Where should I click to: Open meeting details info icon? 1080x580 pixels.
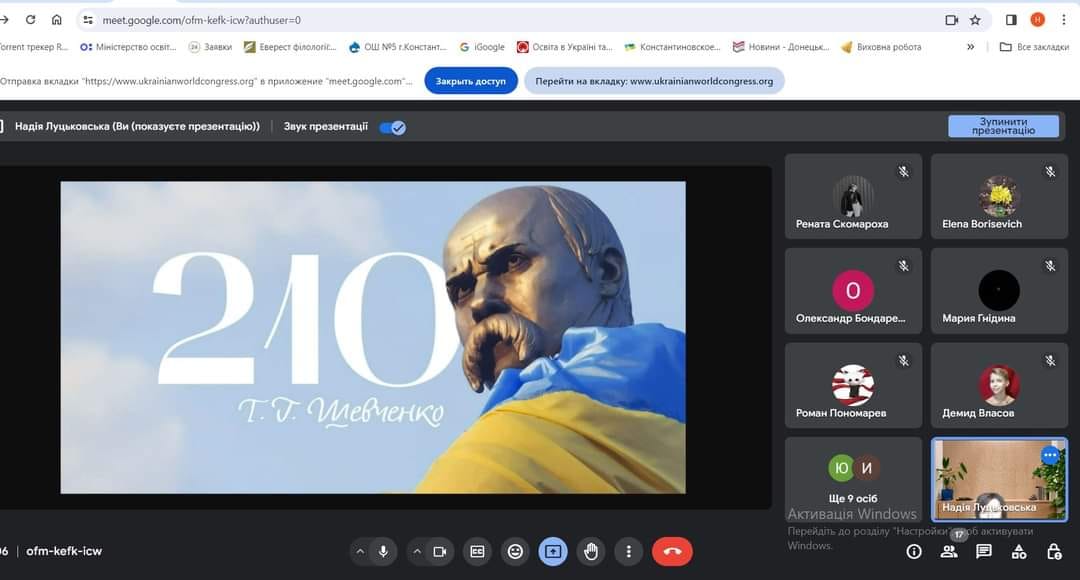(914, 551)
